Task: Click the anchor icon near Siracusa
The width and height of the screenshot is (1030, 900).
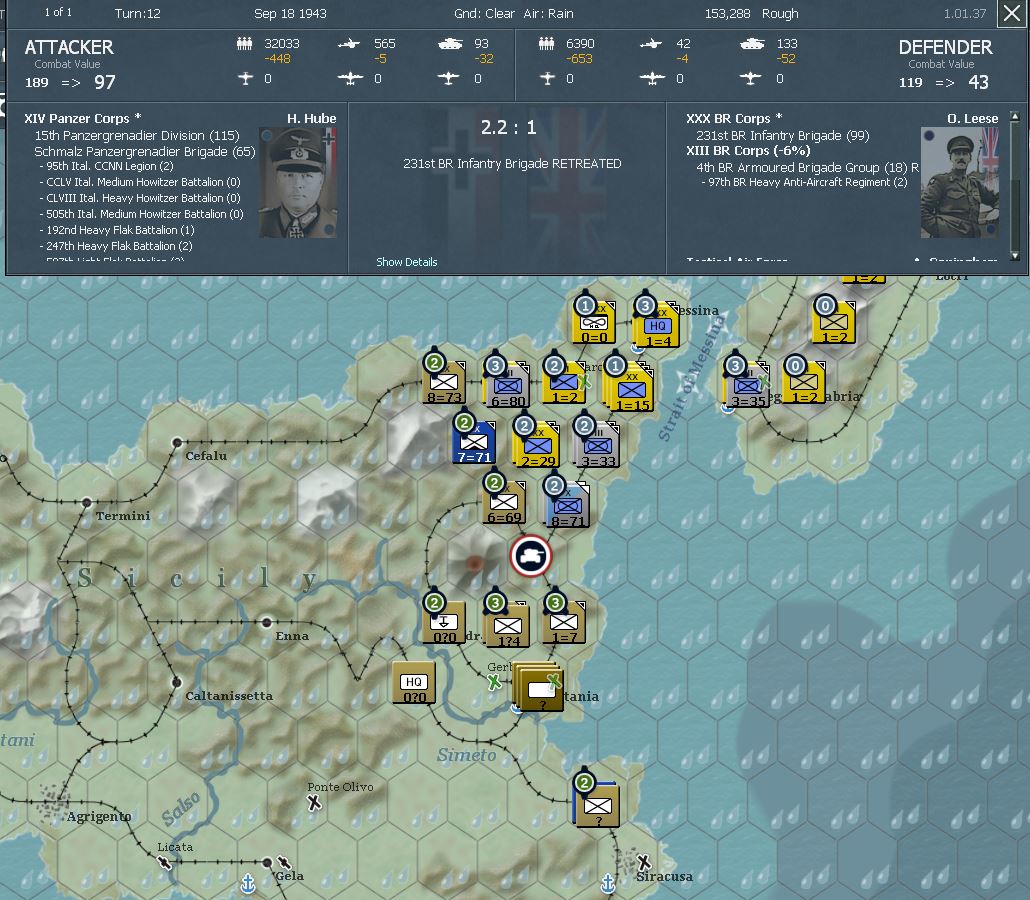Action: [607, 882]
